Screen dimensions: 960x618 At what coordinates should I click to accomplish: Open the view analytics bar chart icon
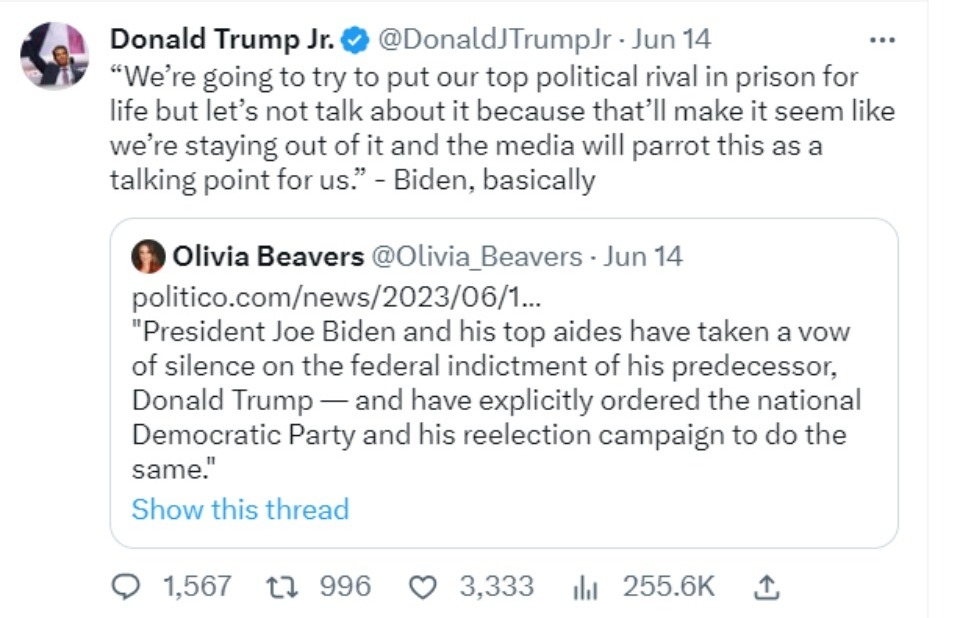coord(585,587)
